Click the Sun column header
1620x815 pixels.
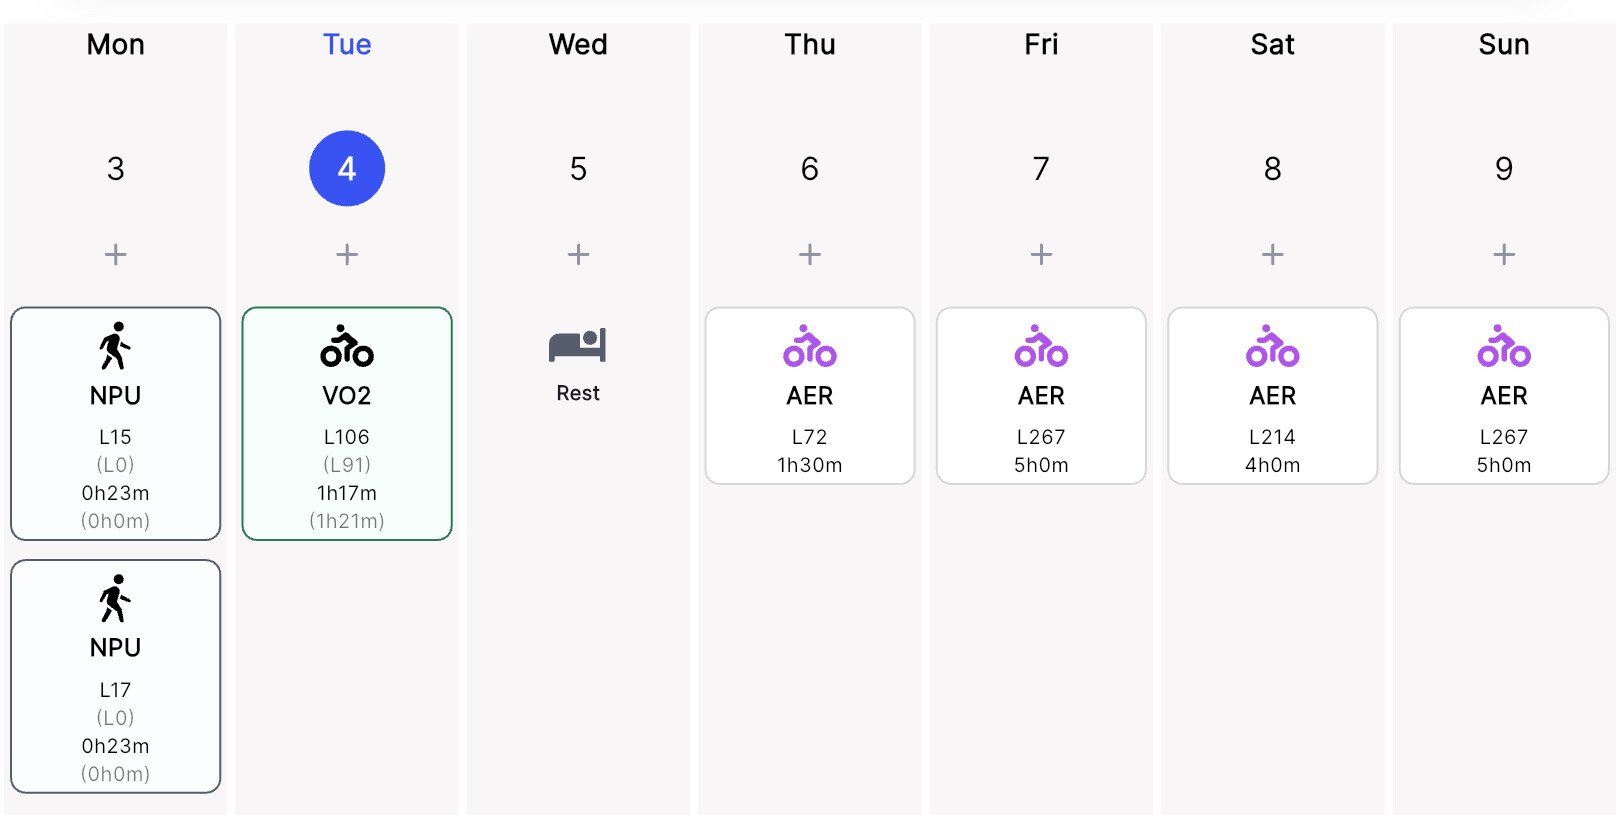click(1504, 45)
